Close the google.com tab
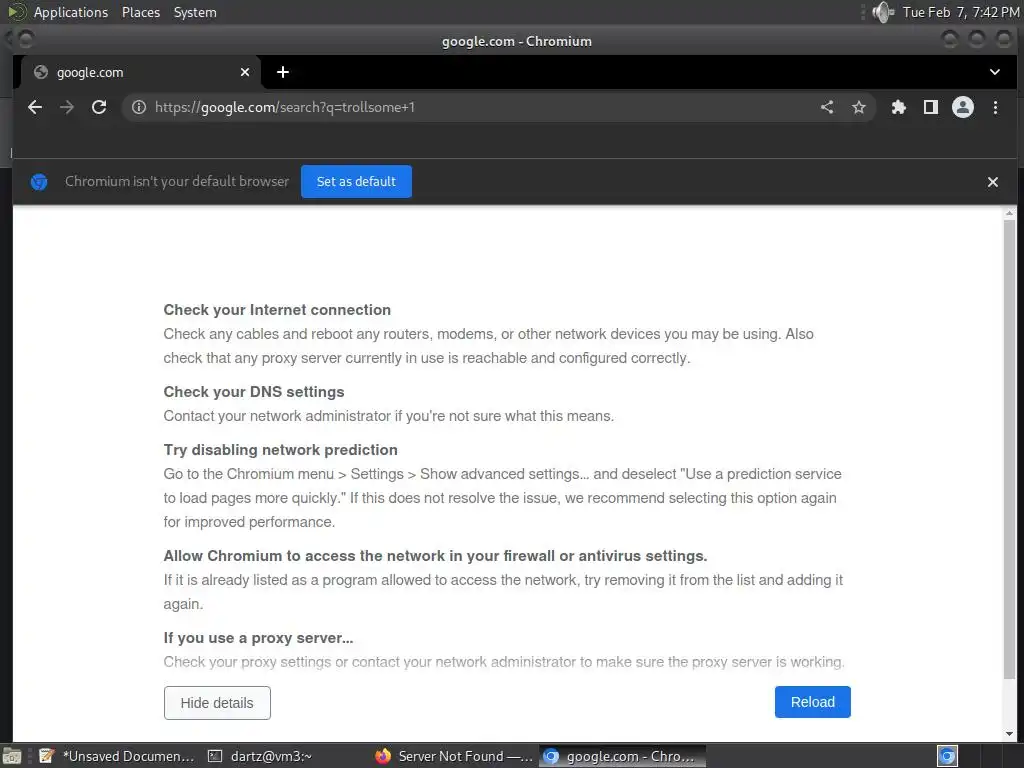 click(x=245, y=72)
